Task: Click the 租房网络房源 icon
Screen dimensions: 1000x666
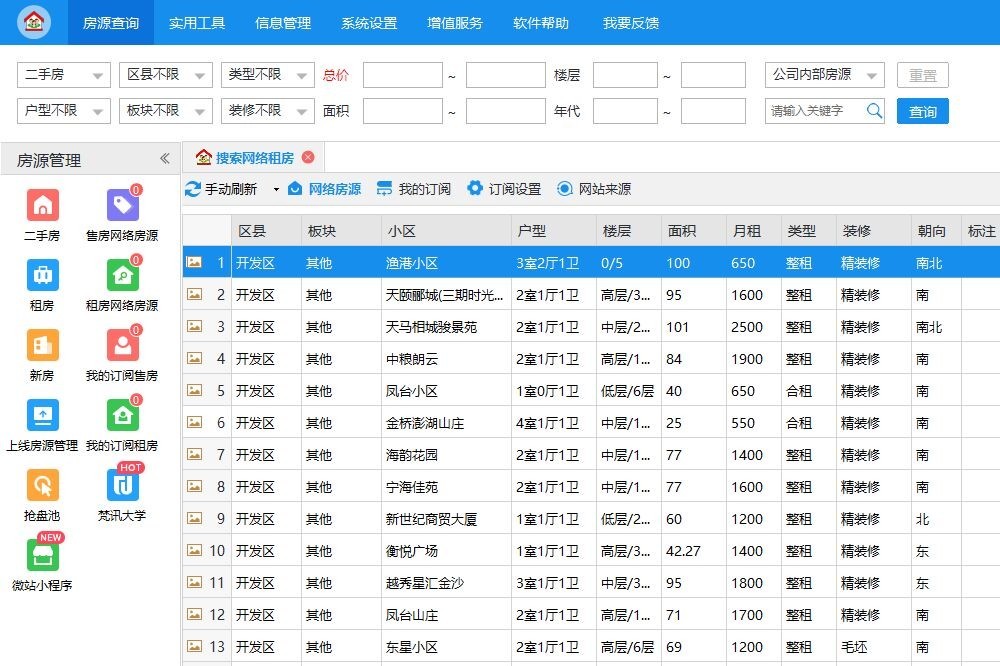Action: pos(122,277)
